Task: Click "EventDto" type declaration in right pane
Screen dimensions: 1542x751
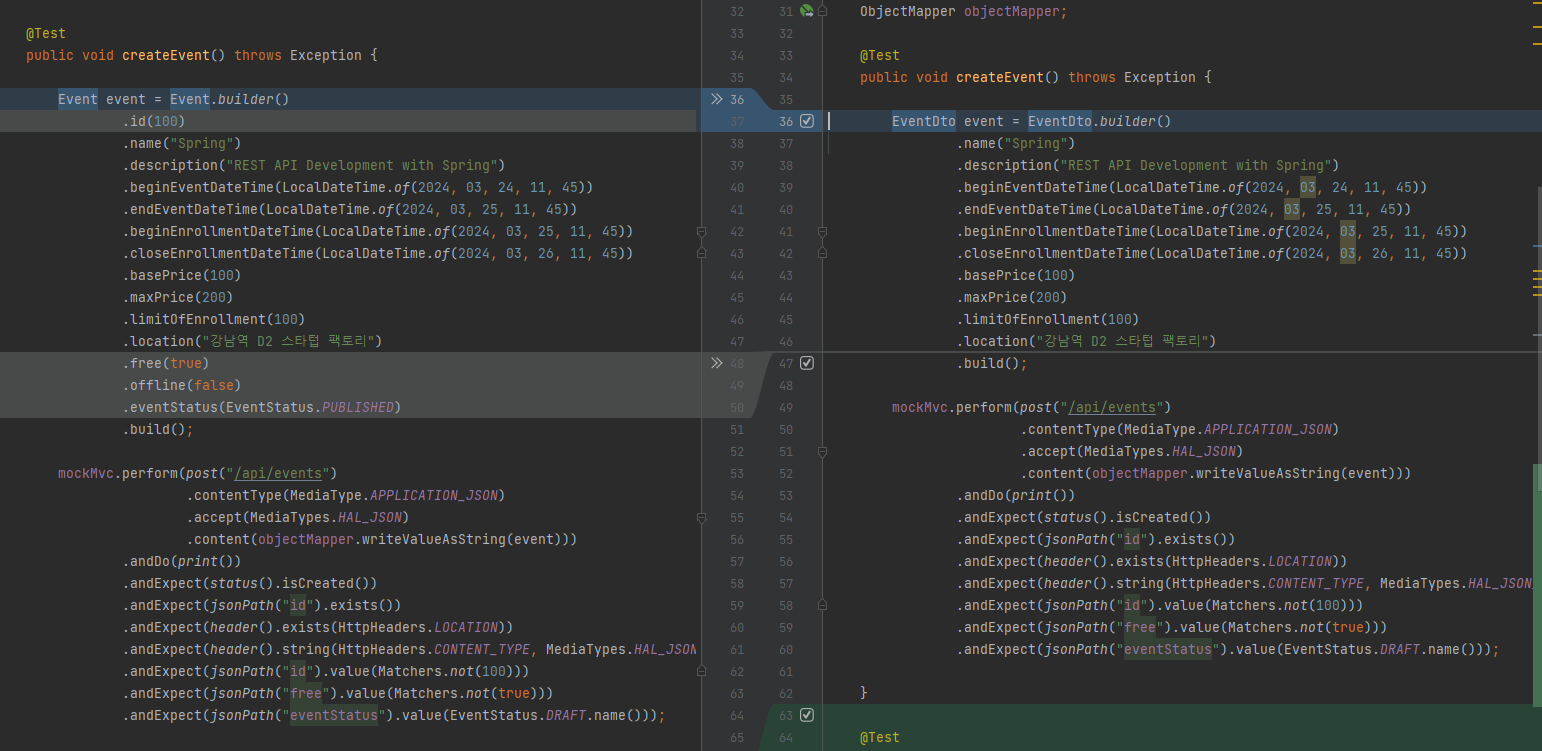Action: (x=924, y=121)
